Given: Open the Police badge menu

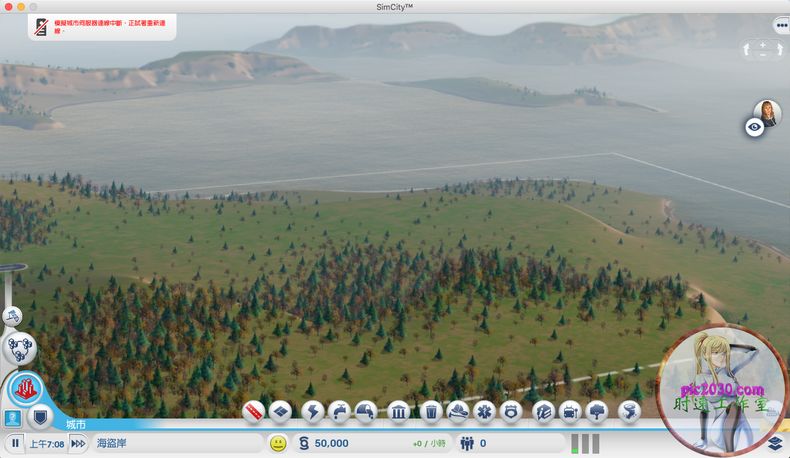Looking at the screenshot, I should click(x=511, y=412).
